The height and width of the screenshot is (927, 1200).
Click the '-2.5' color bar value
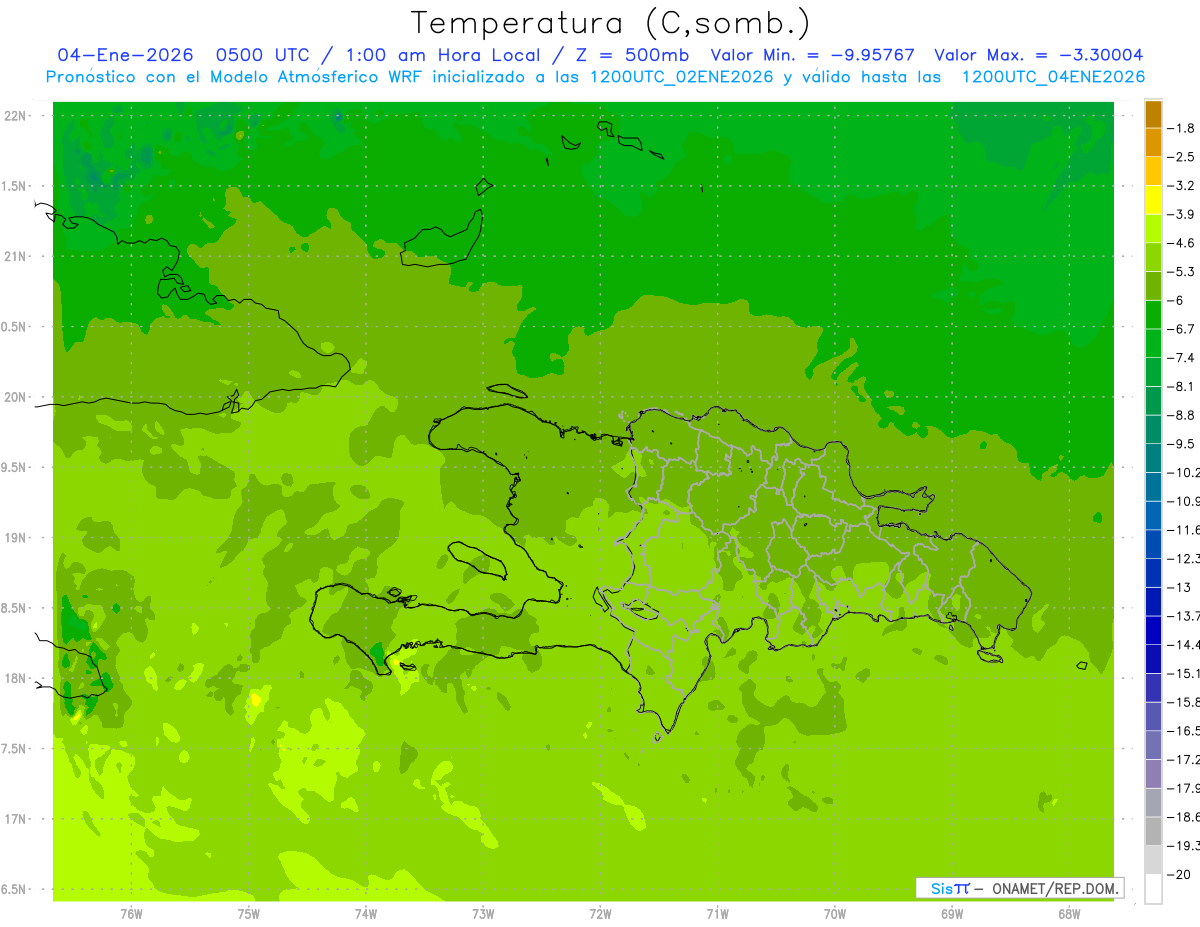(x=1182, y=157)
